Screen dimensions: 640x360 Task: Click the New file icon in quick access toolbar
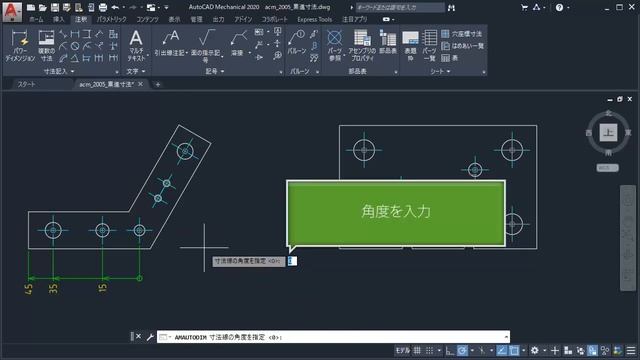31,7
